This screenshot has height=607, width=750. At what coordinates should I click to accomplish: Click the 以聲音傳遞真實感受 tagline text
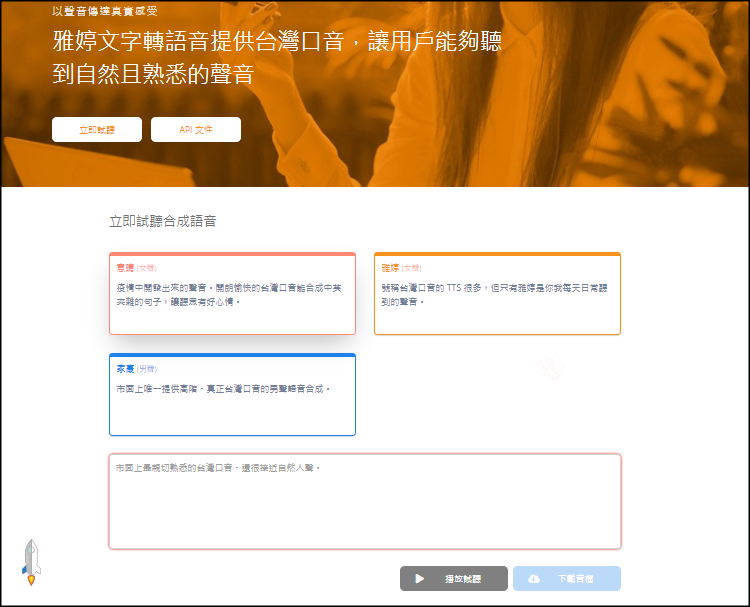(x=105, y=12)
